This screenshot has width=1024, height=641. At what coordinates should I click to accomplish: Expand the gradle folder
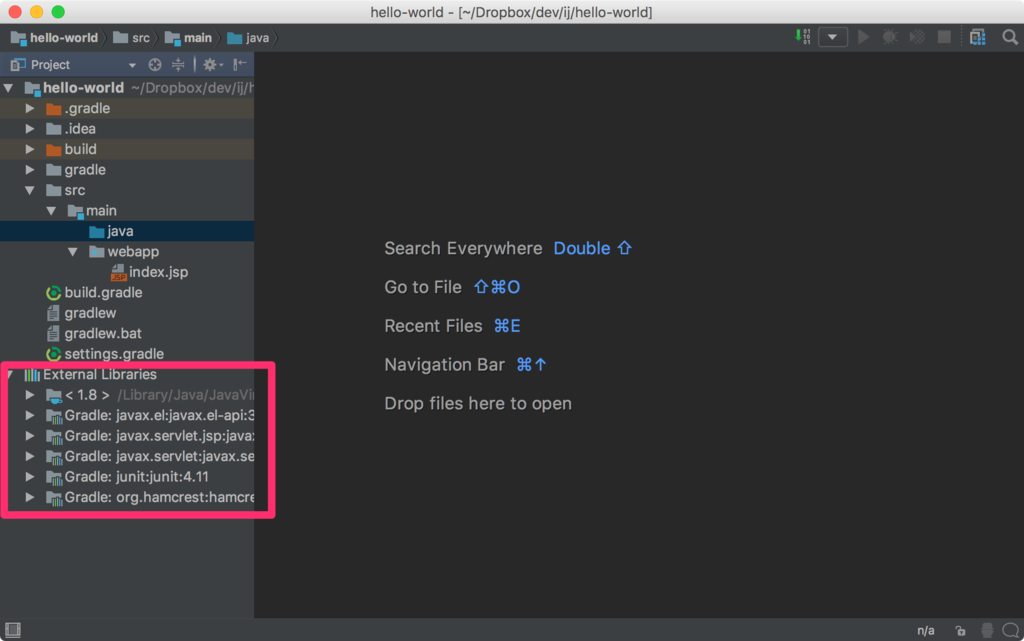click(29, 170)
